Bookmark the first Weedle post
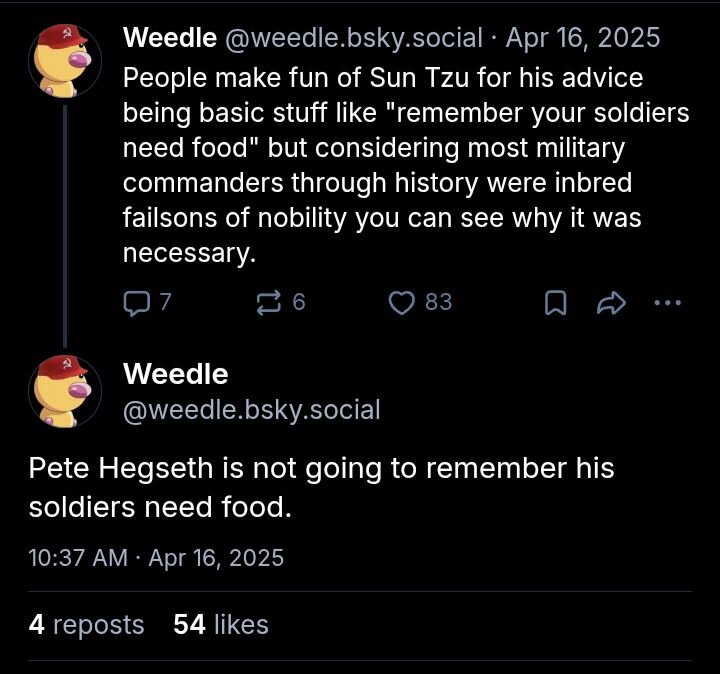Image resolution: width=720 pixels, height=674 pixels. pos(554,302)
